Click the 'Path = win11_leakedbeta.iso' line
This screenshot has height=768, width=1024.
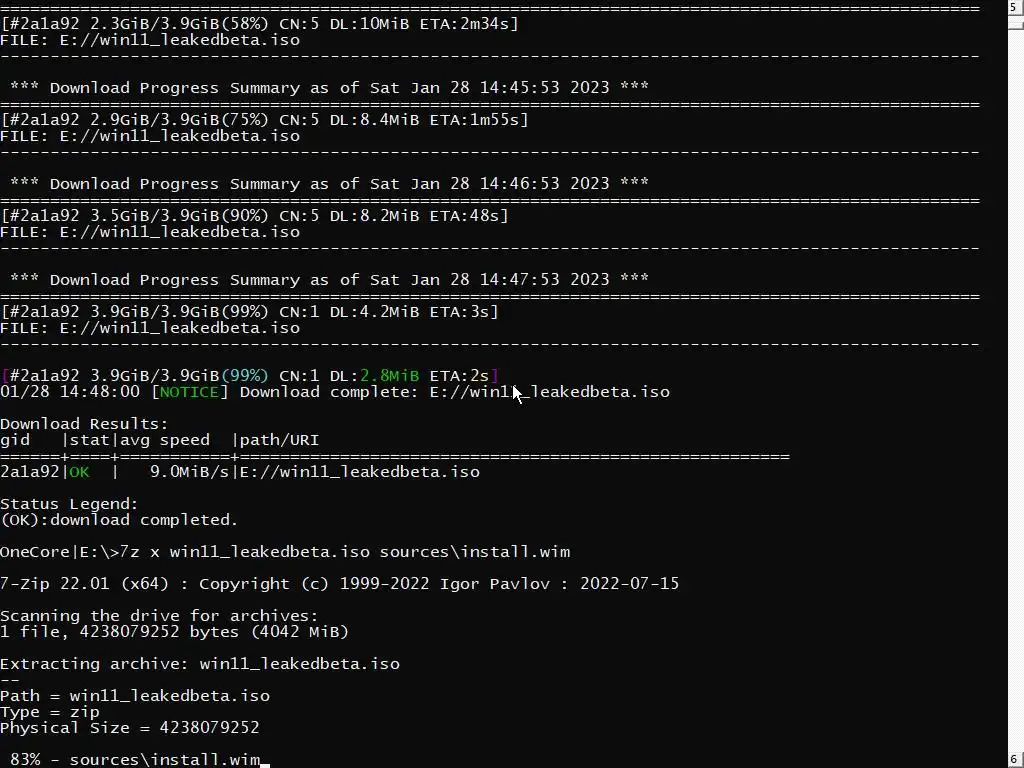135,696
